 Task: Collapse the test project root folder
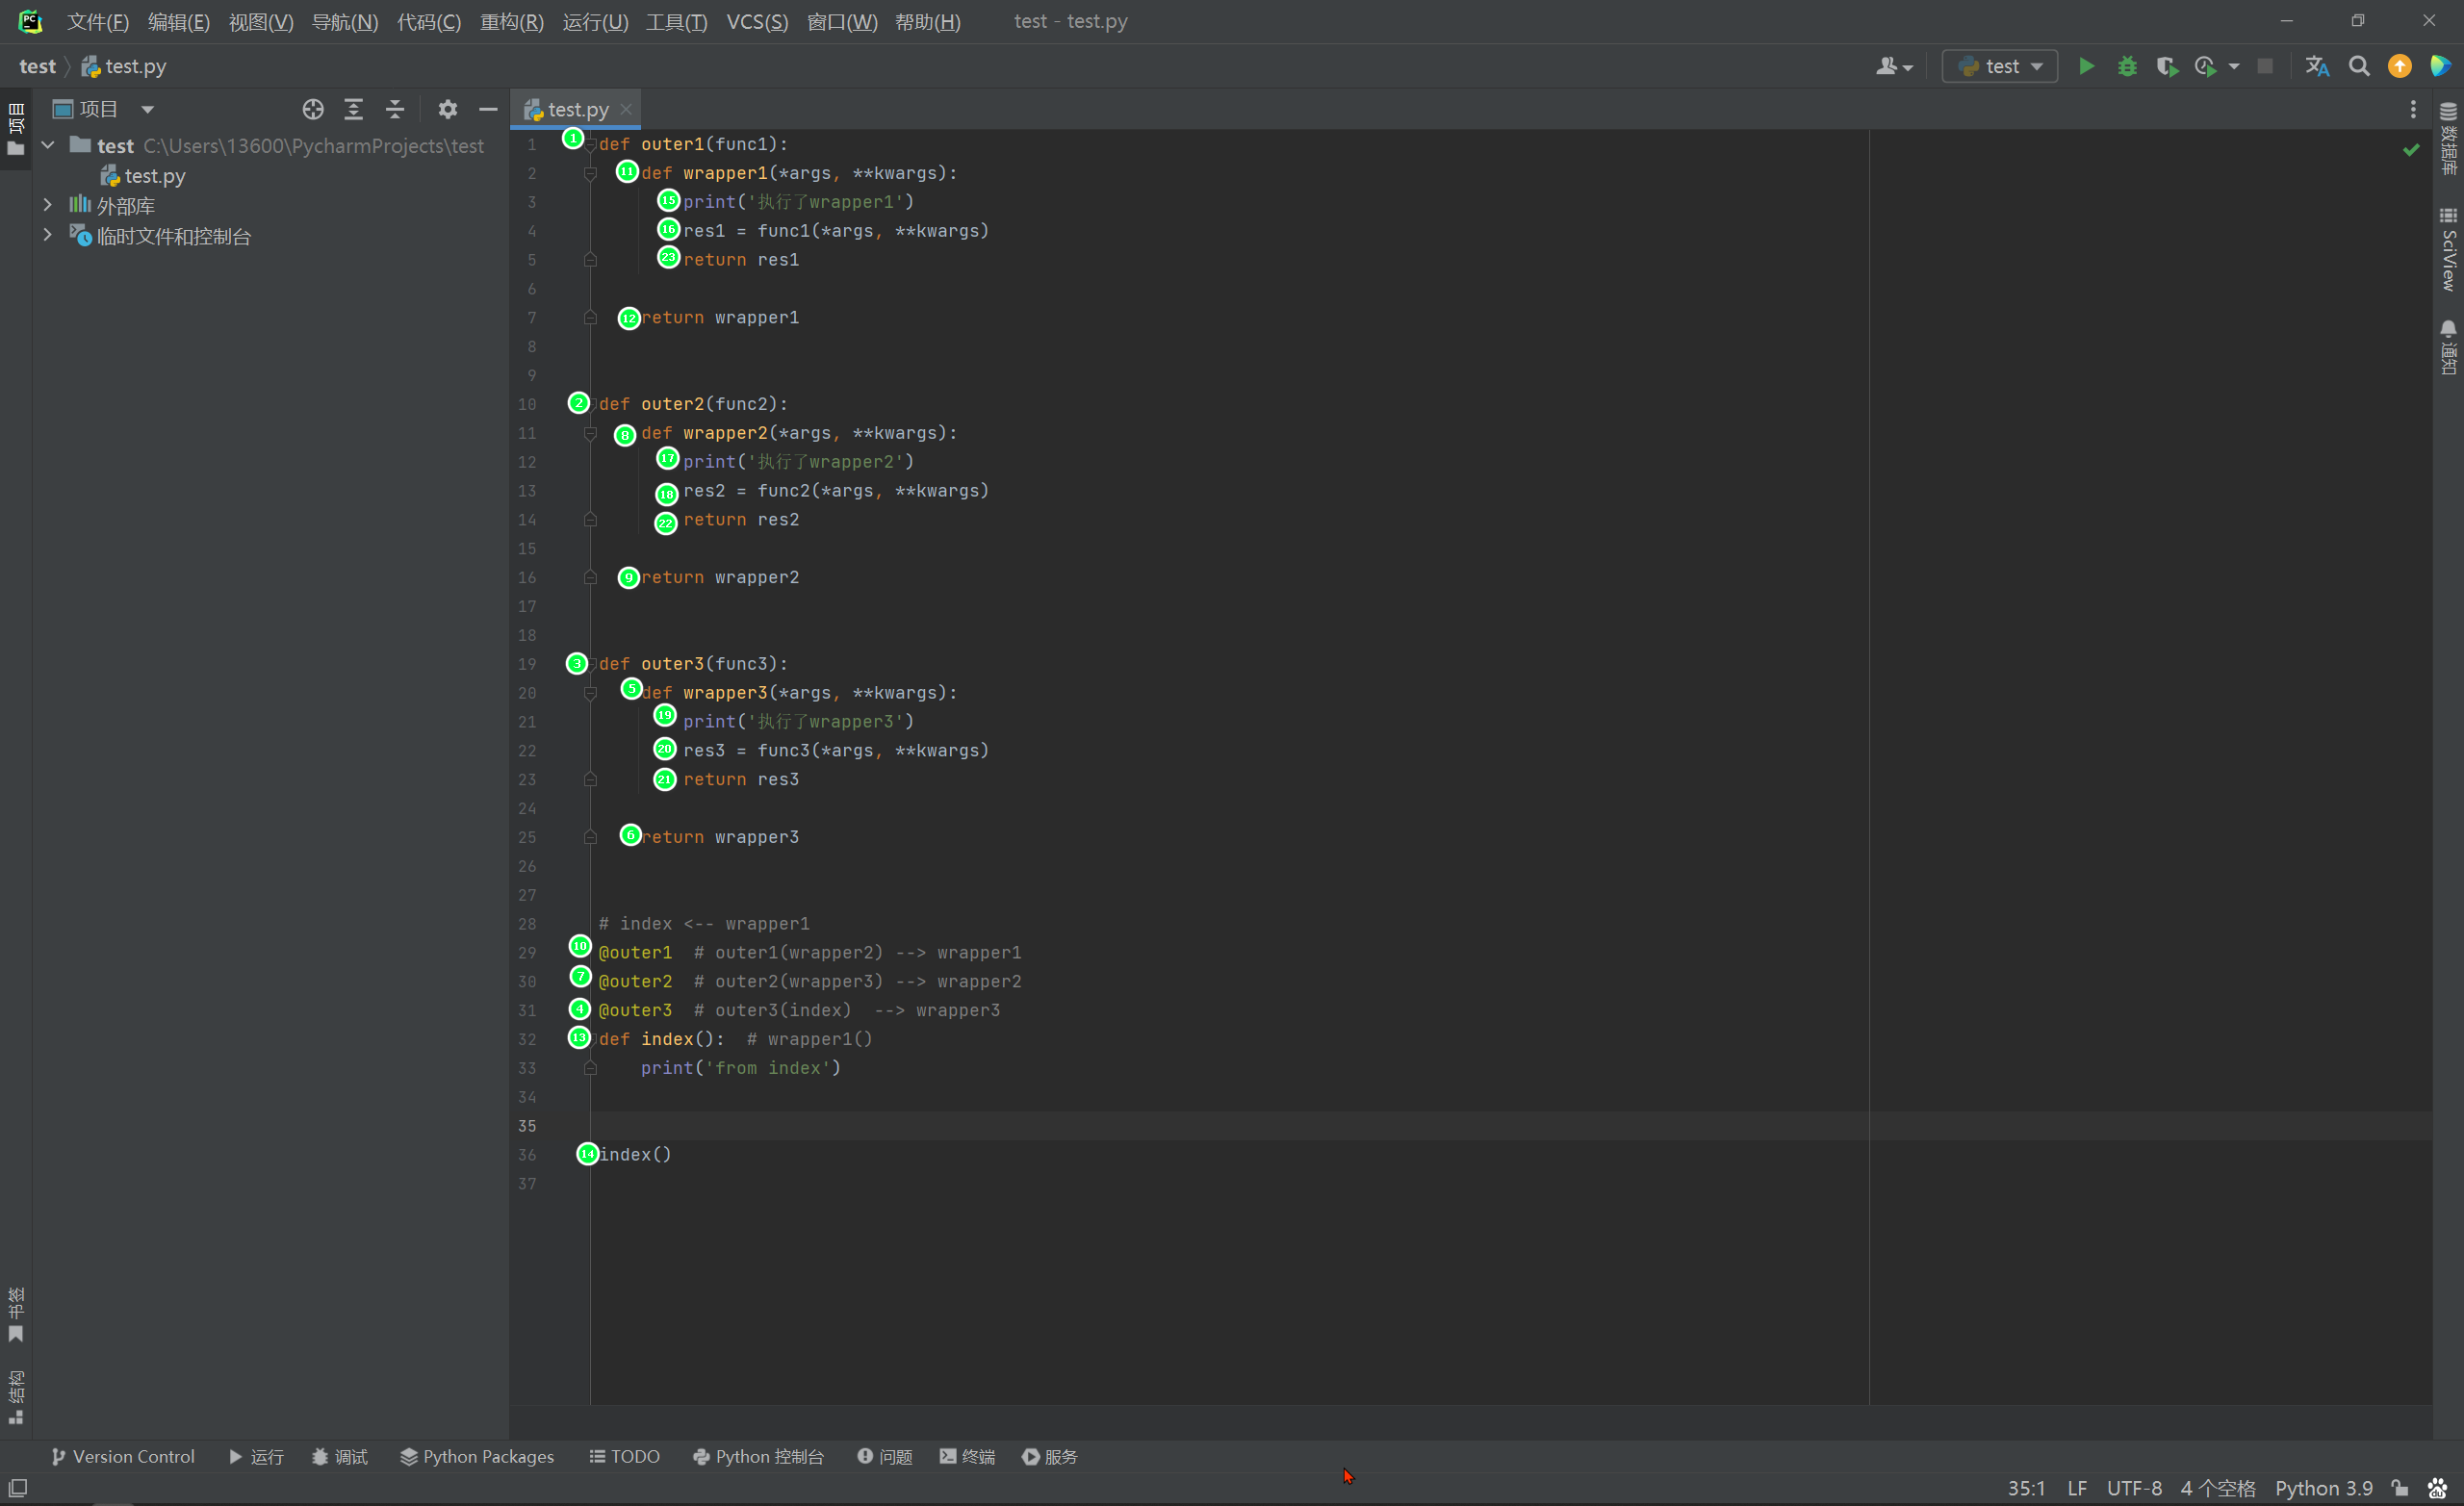(x=47, y=146)
